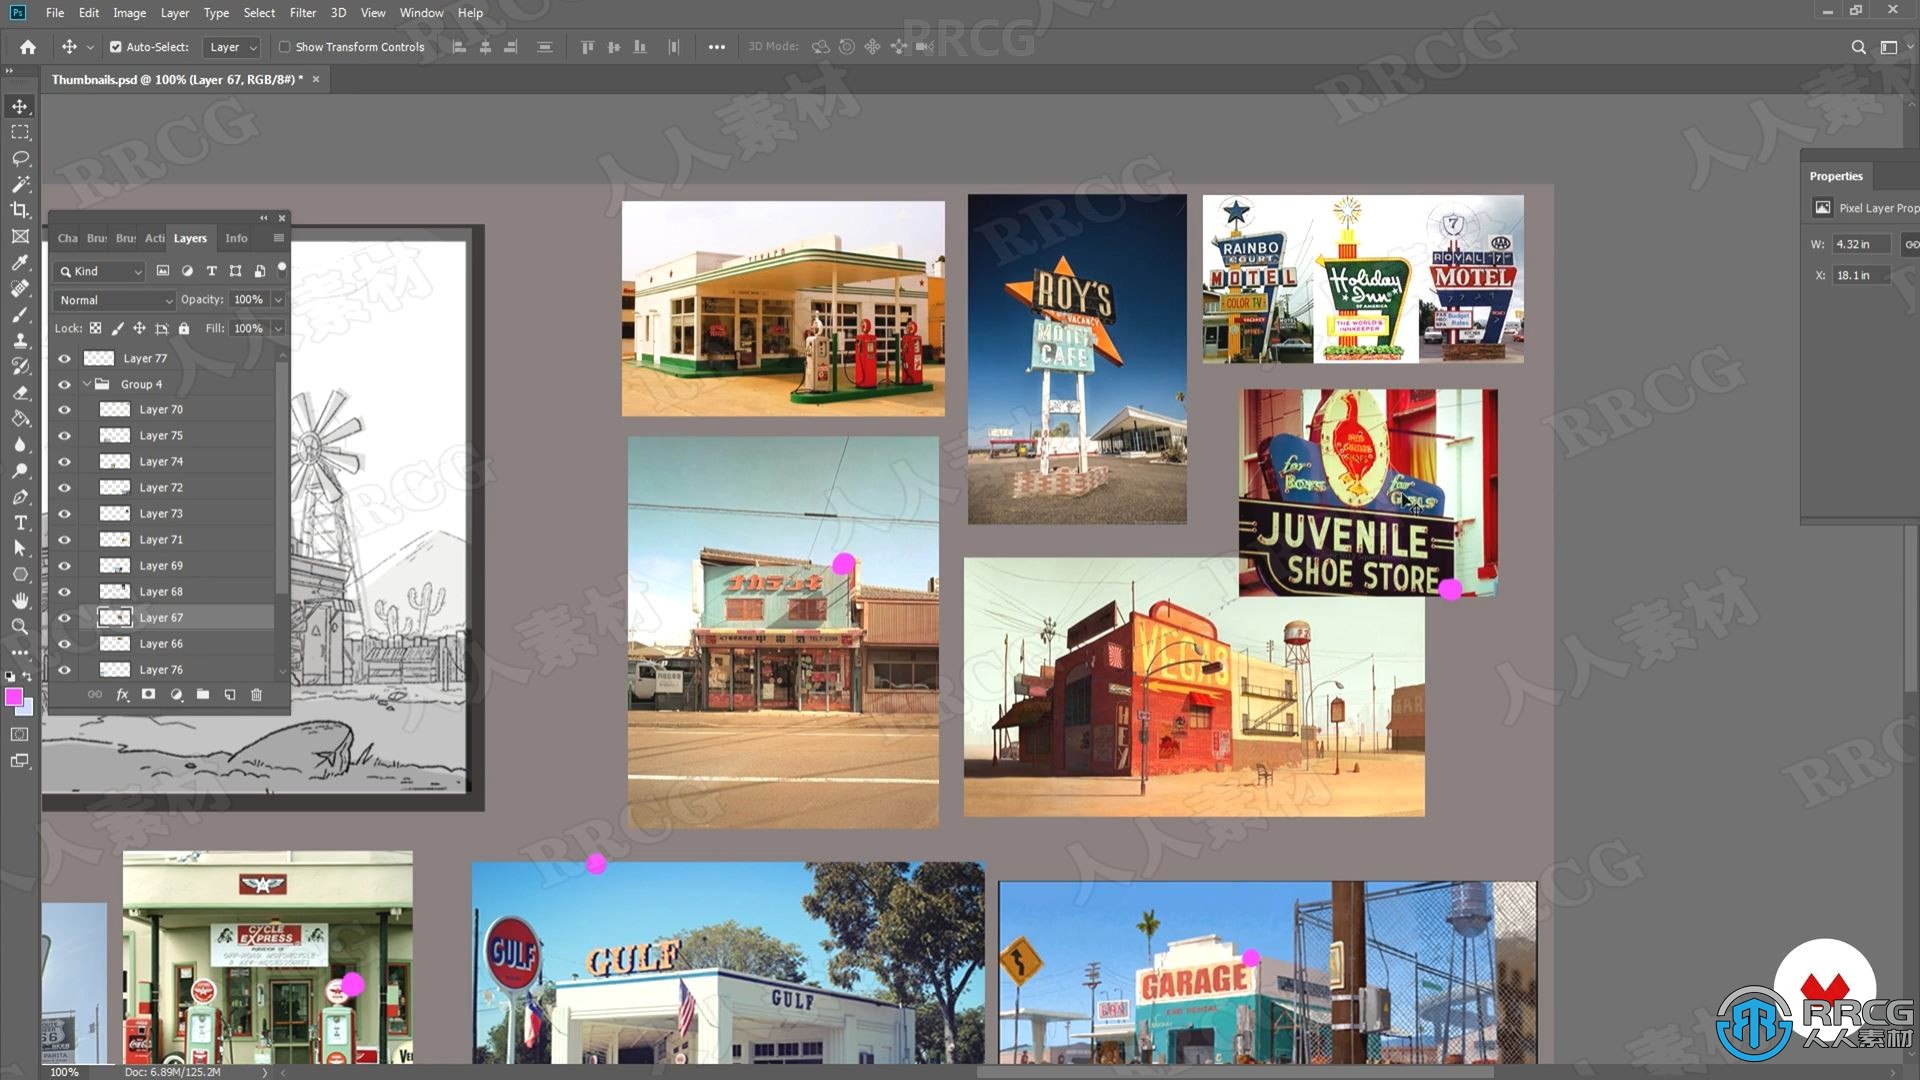Select the Magic Wand tool
The width and height of the screenshot is (1920, 1080).
[20, 184]
